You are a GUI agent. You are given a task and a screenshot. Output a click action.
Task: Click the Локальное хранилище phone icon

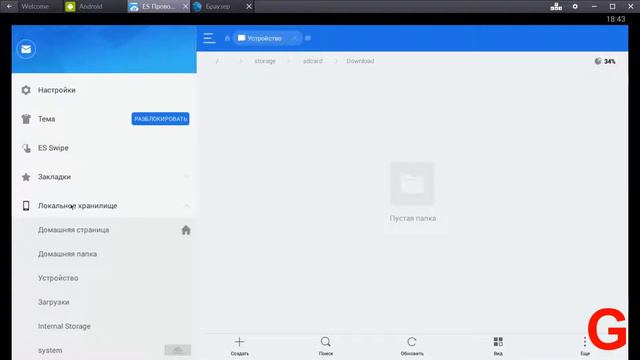[26, 206]
